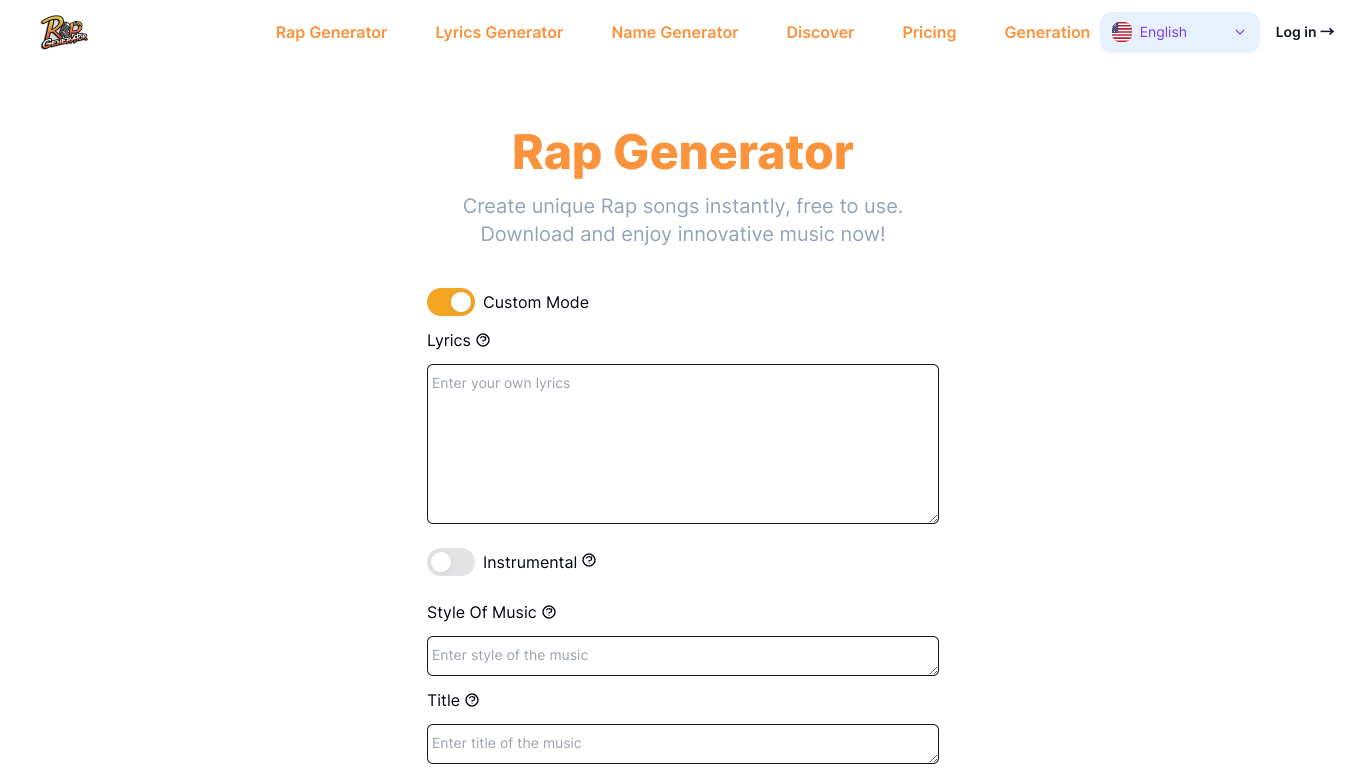
Task: Click the Rap Generator nav link
Action: (331, 32)
